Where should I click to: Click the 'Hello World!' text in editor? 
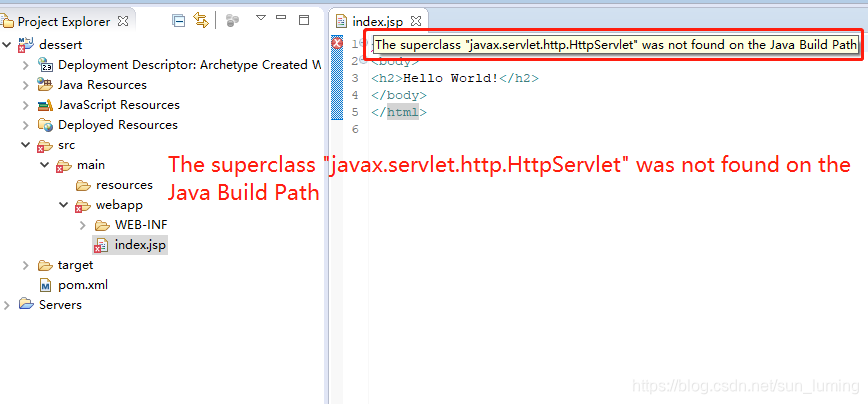coord(451,78)
